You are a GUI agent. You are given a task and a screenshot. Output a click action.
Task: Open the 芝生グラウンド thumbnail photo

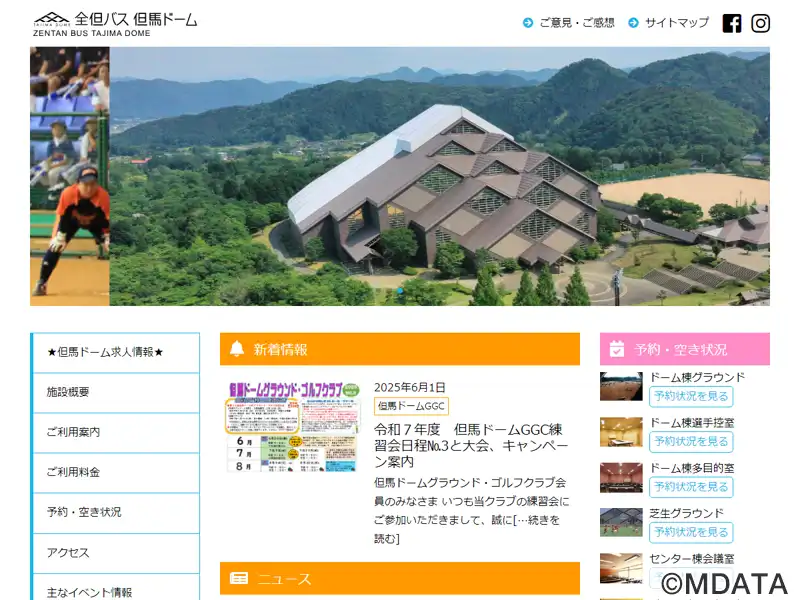[621, 522]
